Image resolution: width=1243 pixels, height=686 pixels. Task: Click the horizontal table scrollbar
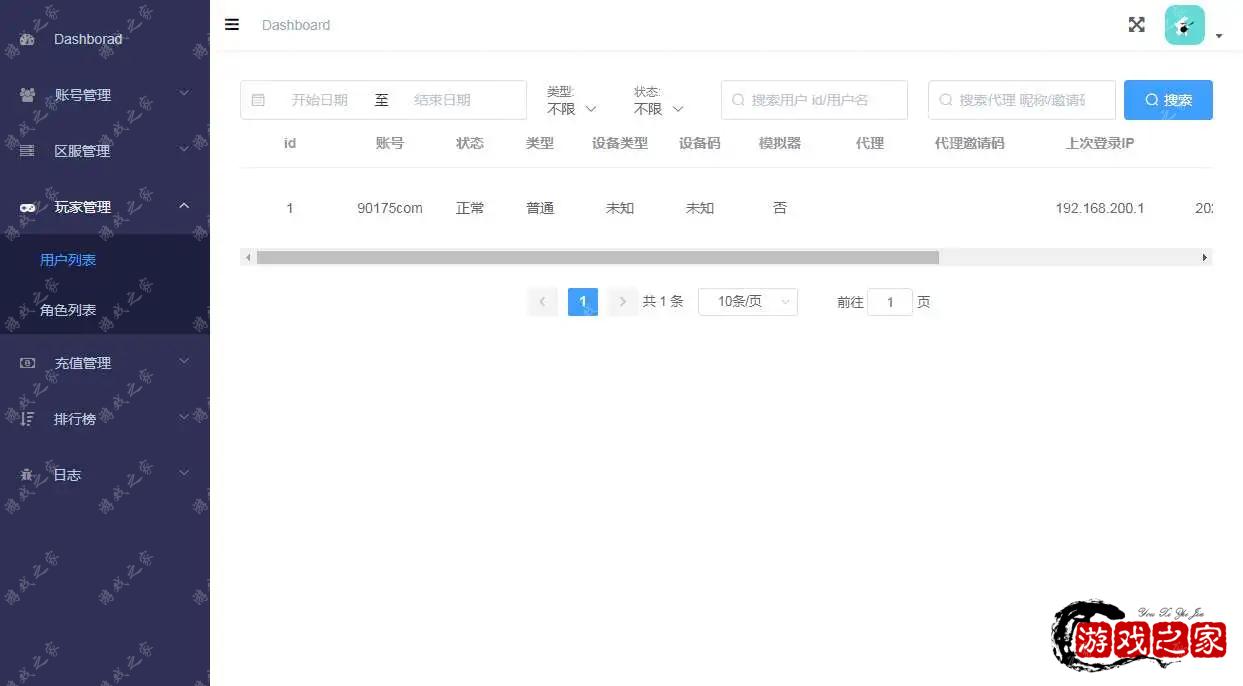[597, 258]
